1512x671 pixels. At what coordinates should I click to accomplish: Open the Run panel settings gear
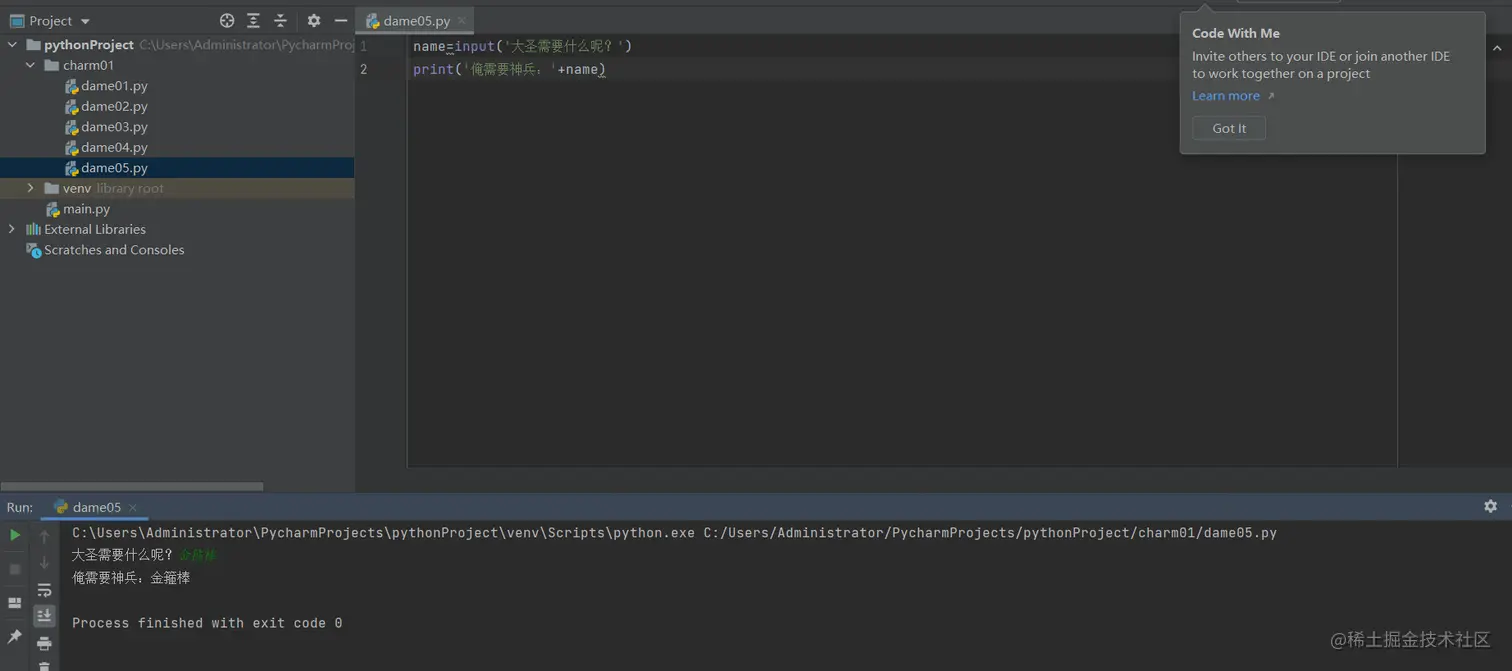(1490, 507)
